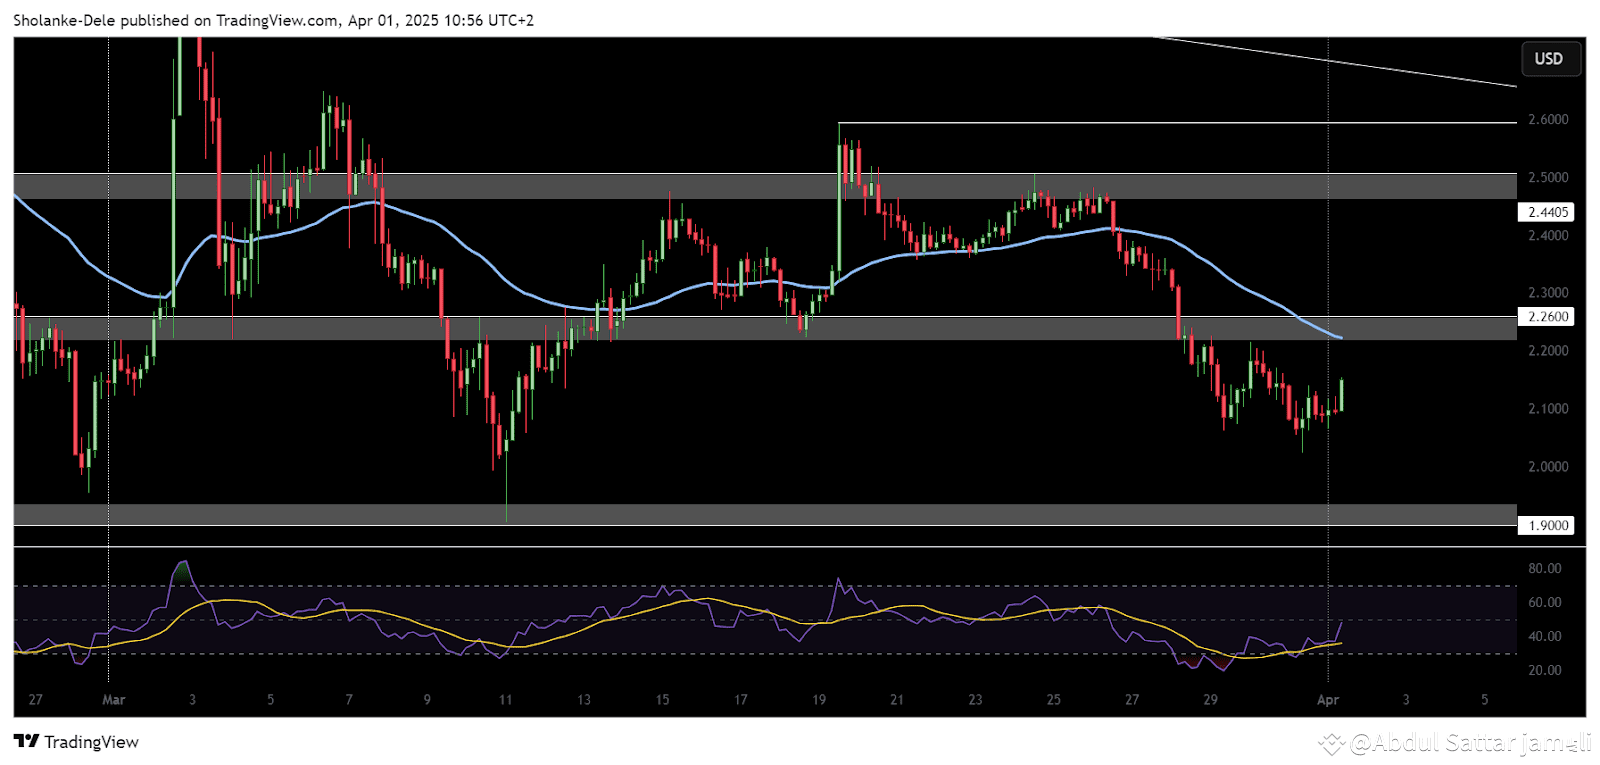Select the 1.9000 price label
This screenshot has width=1600, height=765.
coord(1546,525)
